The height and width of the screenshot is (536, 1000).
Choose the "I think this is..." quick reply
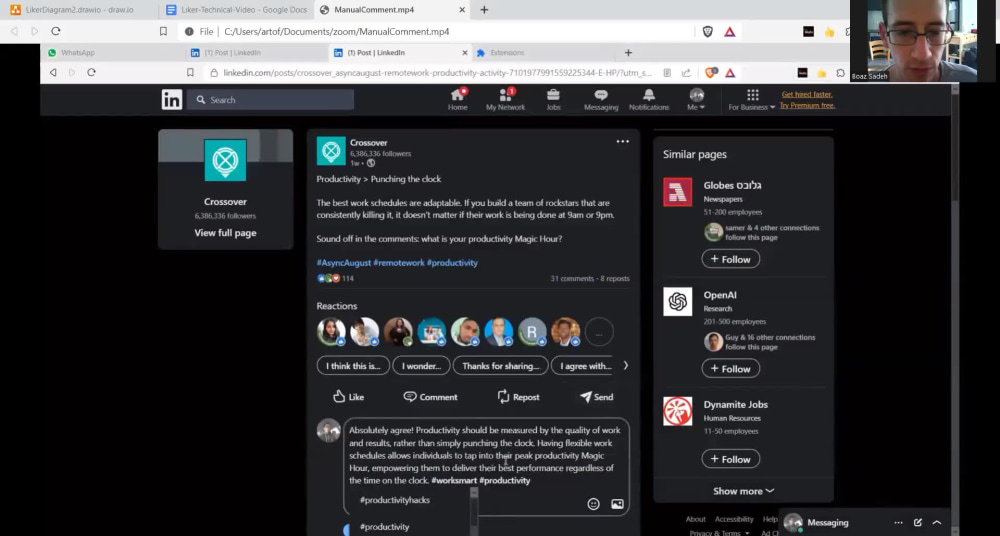click(x=353, y=366)
